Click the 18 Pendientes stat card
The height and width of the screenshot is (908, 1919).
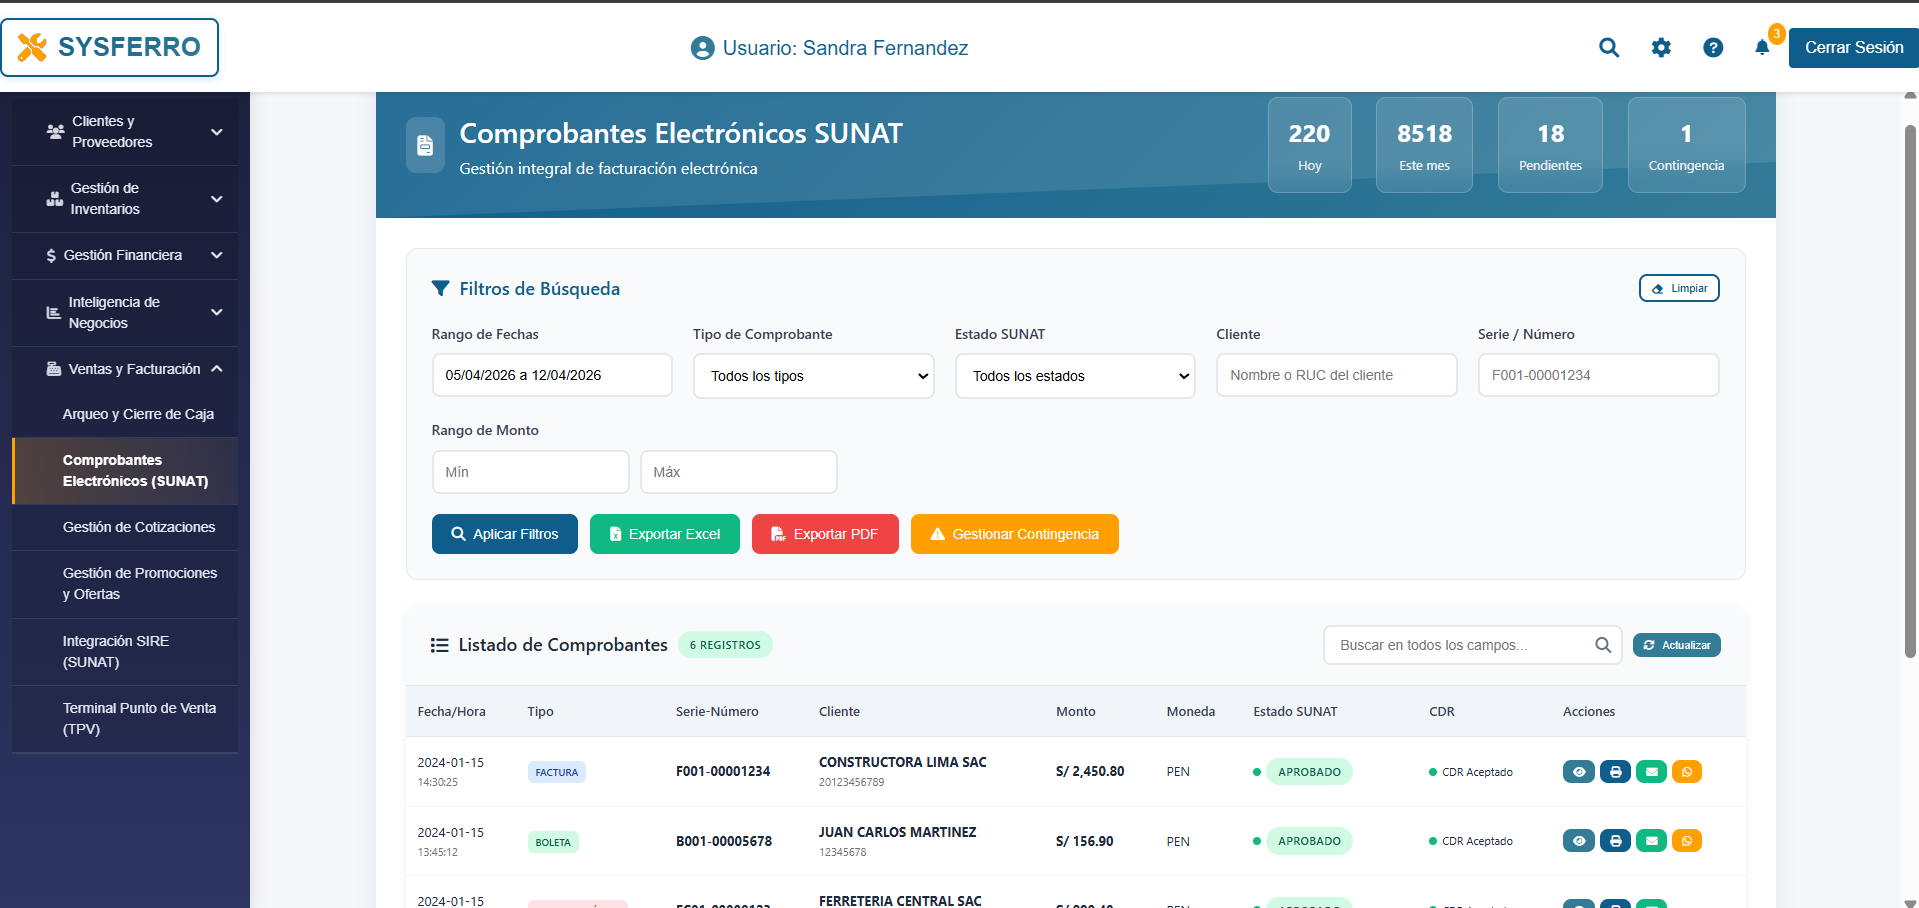pyautogui.click(x=1550, y=145)
